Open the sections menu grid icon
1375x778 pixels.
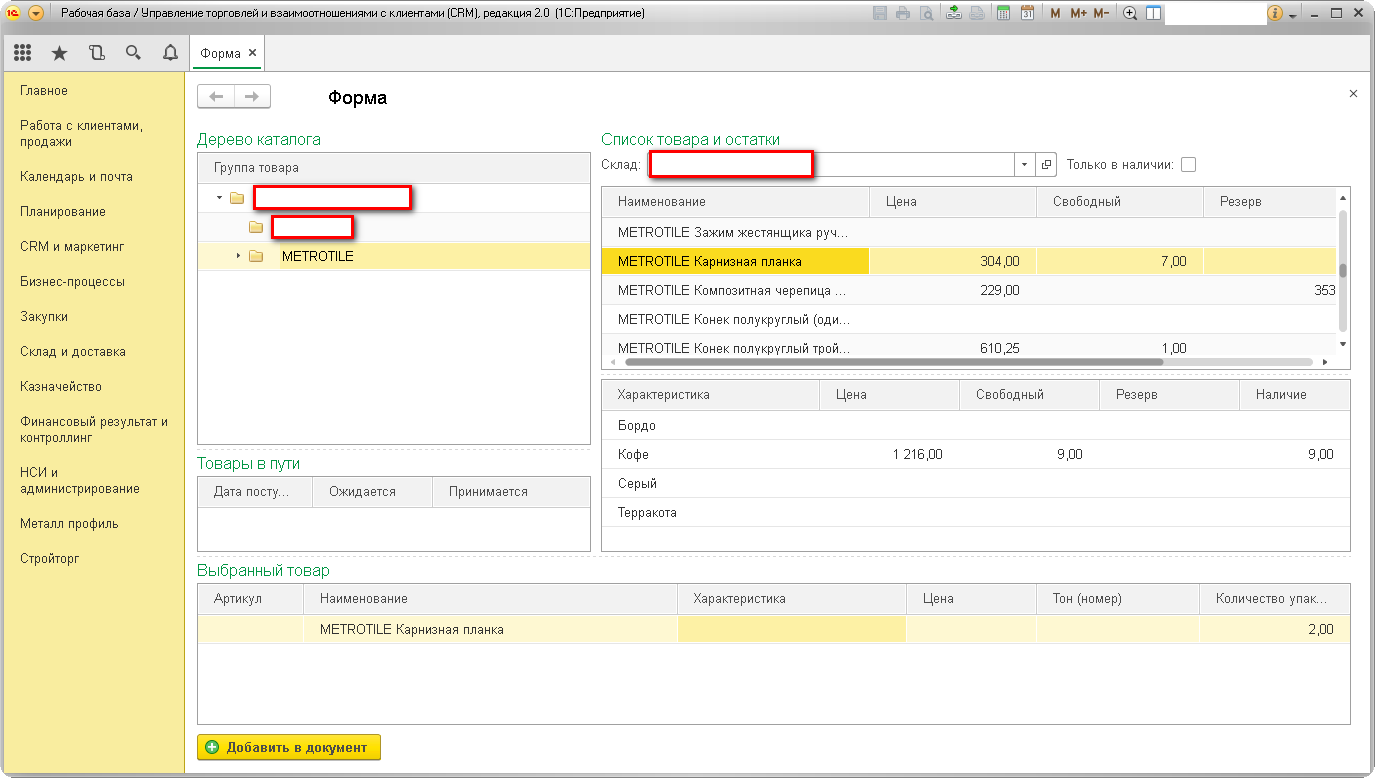pyautogui.click(x=22, y=53)
